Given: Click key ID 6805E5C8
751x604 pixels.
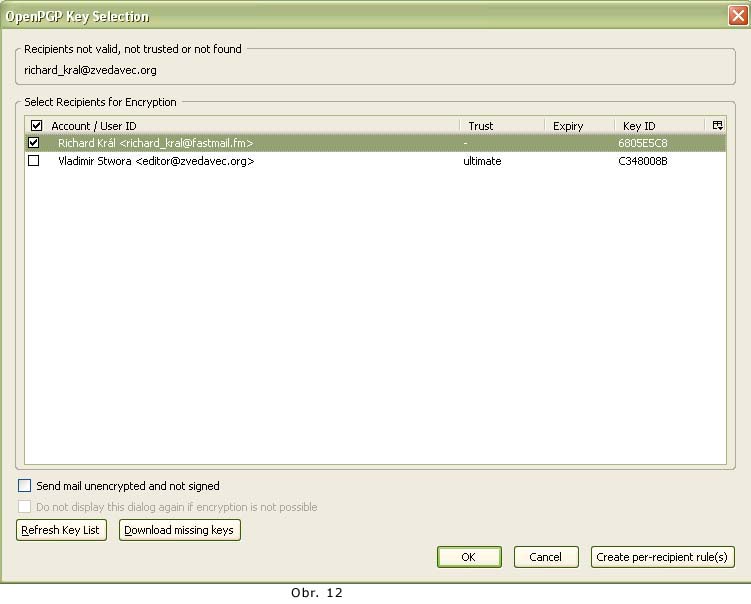Looking at the screenshot, I should click(642, 143).
